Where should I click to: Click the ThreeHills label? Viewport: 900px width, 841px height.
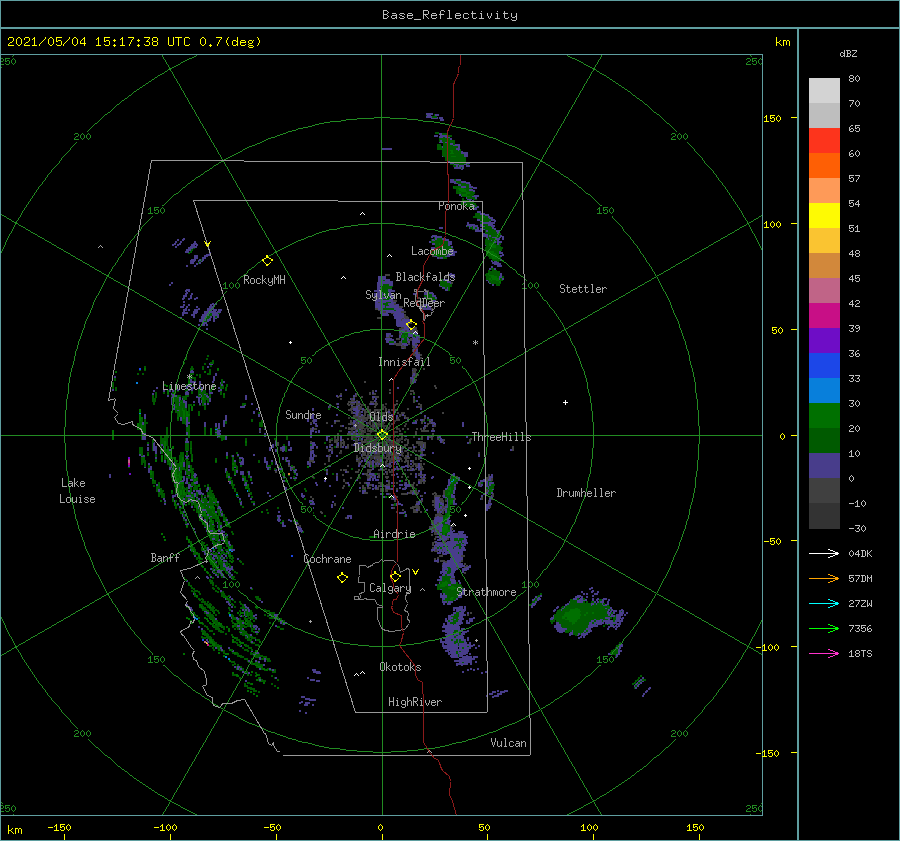pyautogui.click(x=501, y=437)
